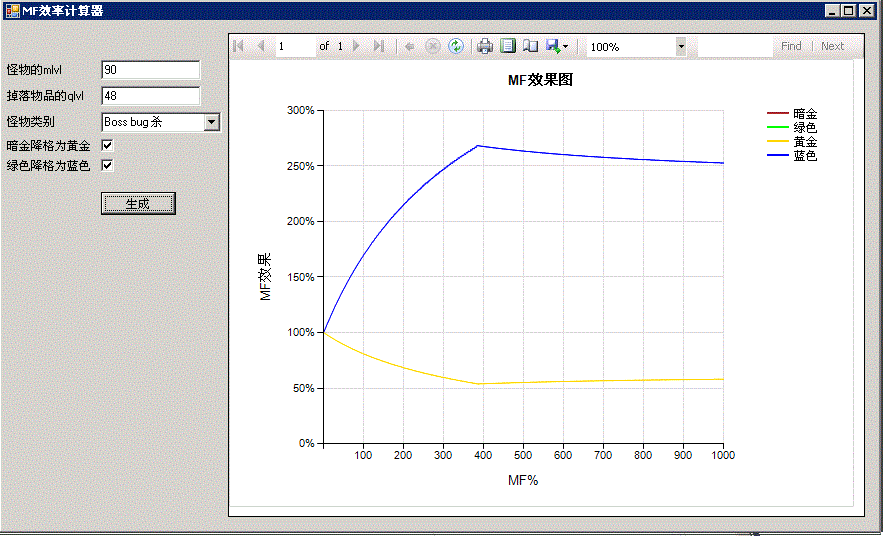Click the First Page navigation icon
Image resolution: width=883 pixels, height=536 pixels.
[x=238, y=46]
